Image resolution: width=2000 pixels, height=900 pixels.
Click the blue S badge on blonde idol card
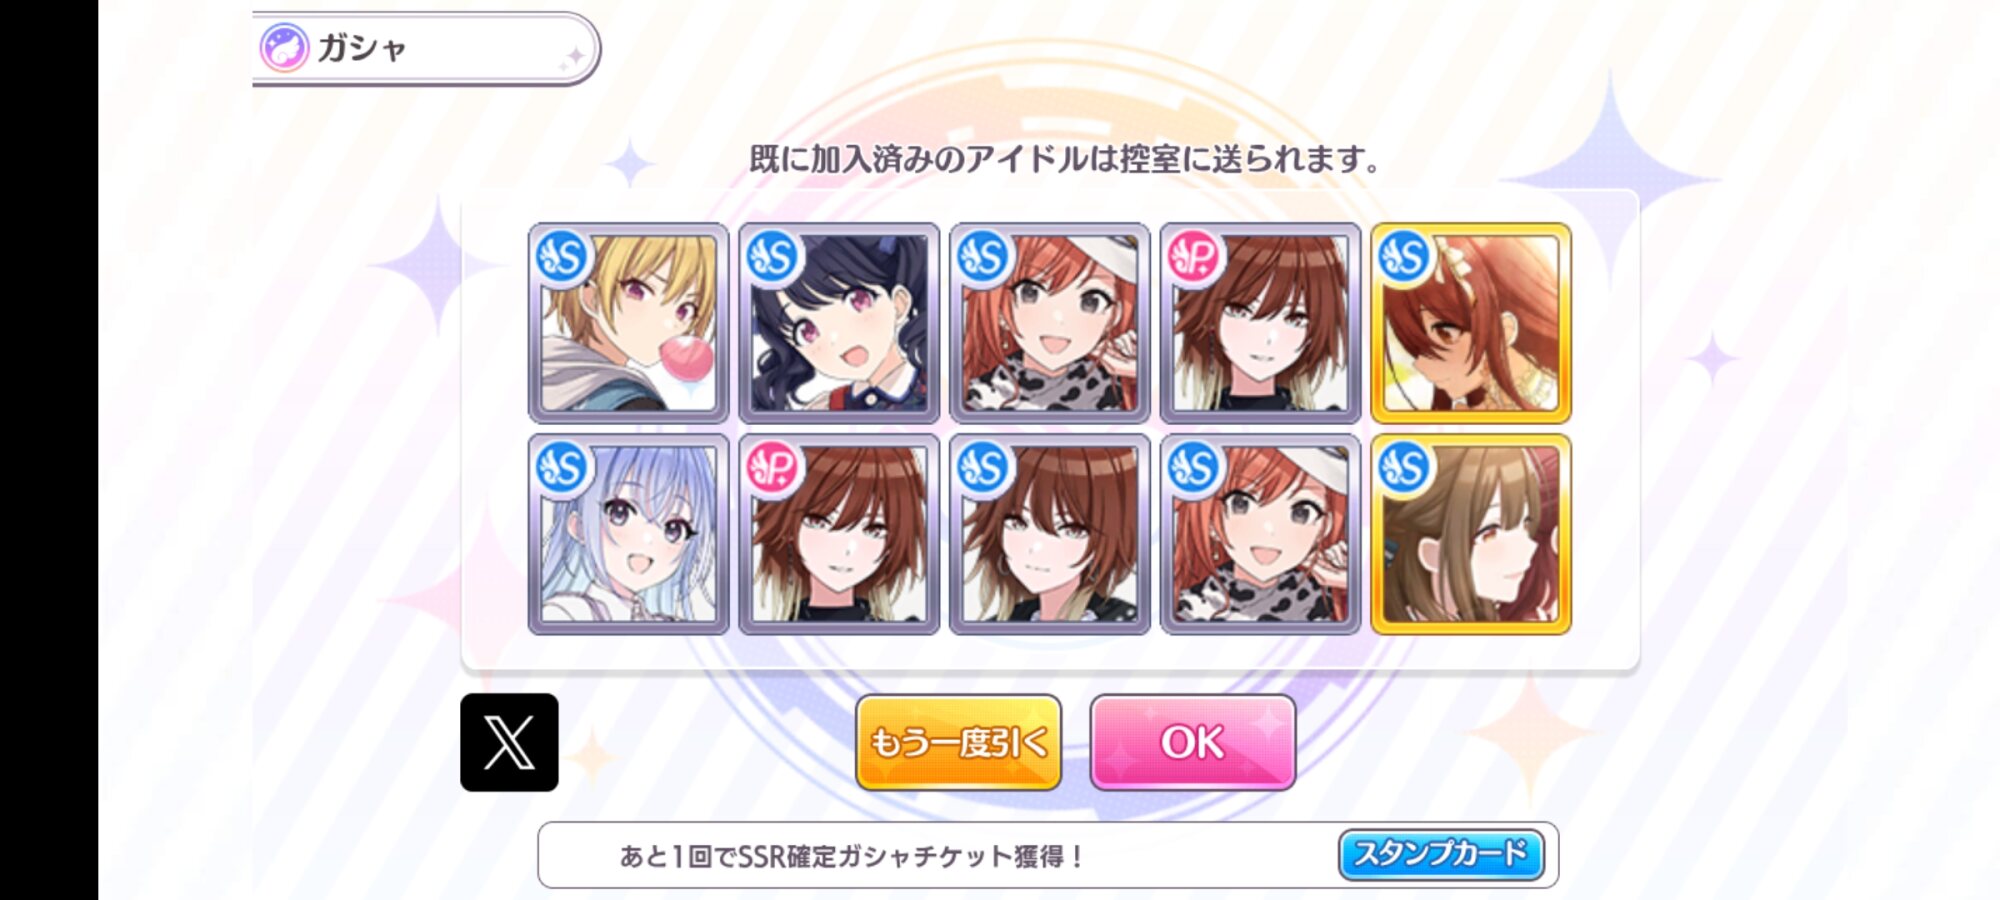point(562,257)
